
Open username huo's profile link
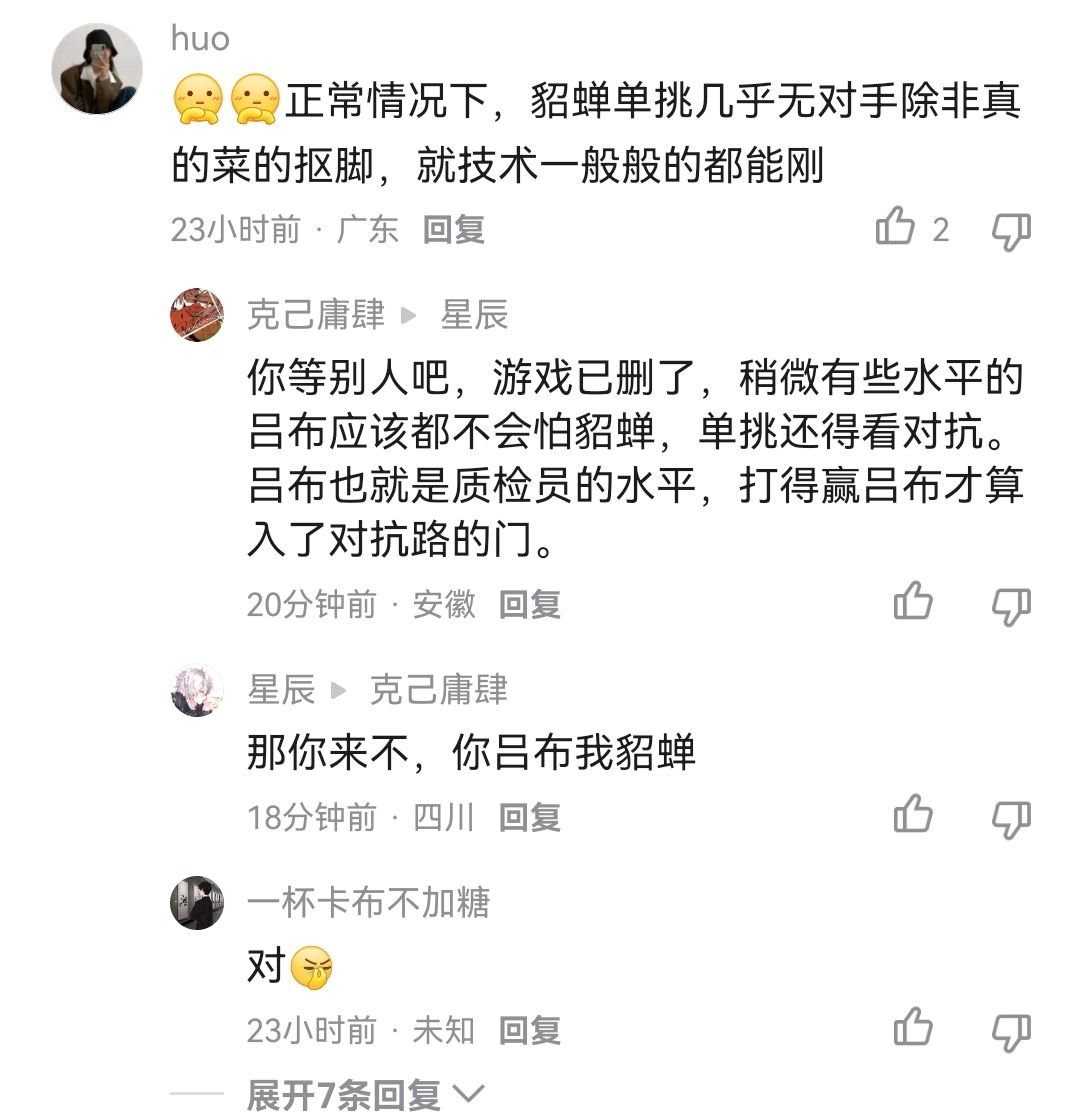click(200, 38)
